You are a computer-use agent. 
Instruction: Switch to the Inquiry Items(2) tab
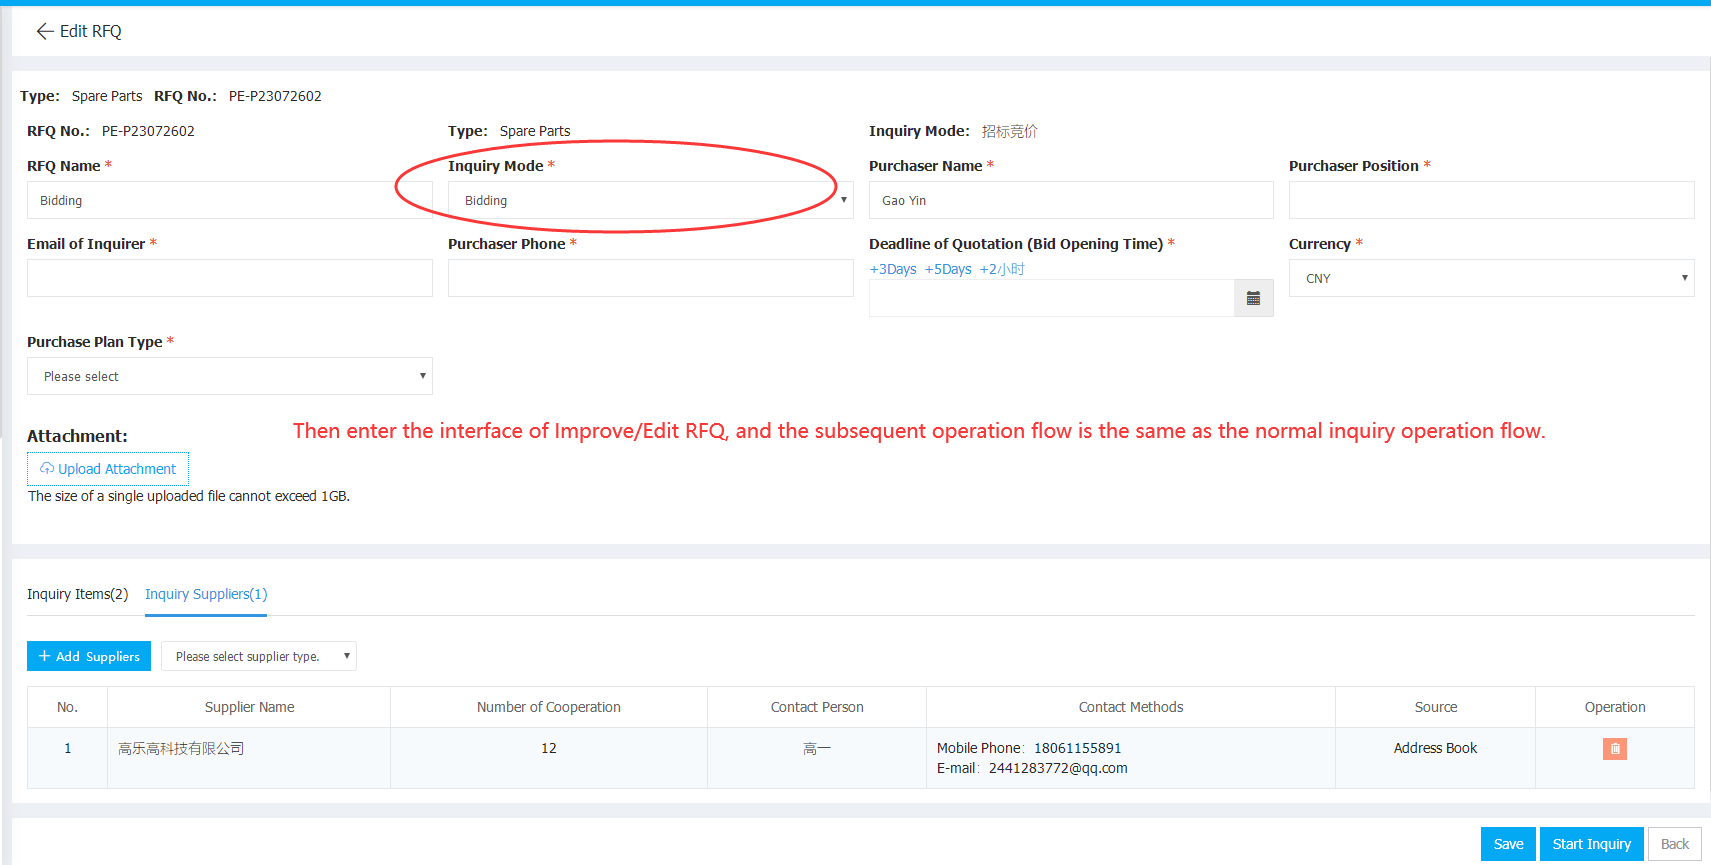[77, 594]
